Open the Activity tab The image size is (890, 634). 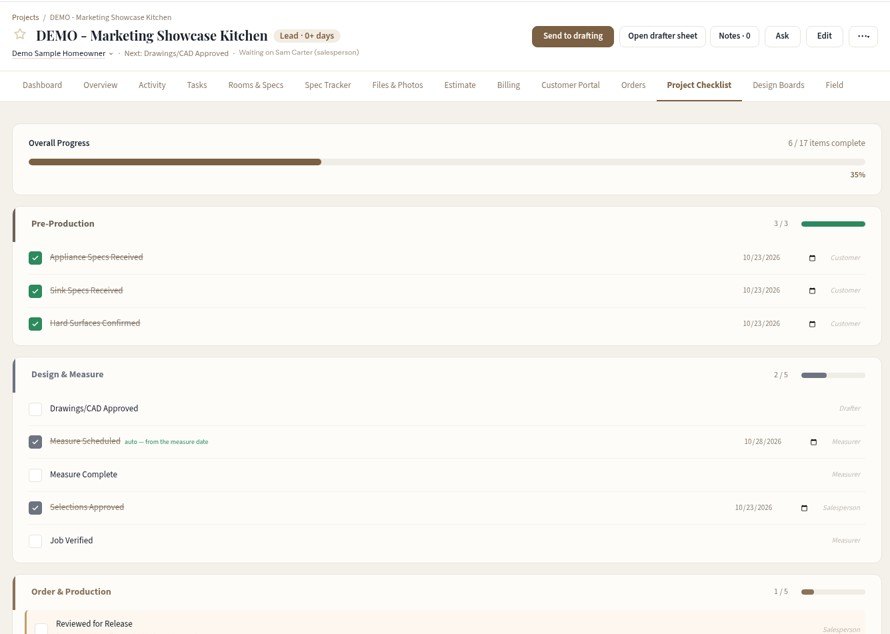pos(152,85)
